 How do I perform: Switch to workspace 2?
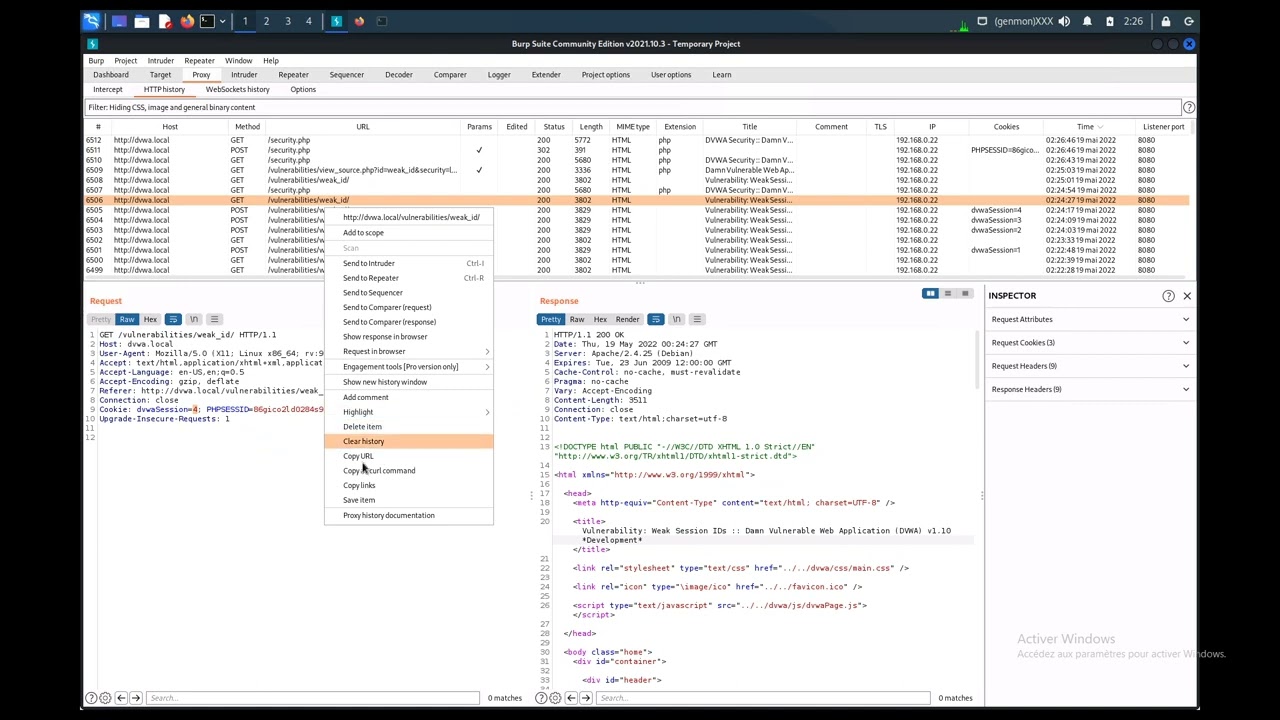[x=266, y=21]
